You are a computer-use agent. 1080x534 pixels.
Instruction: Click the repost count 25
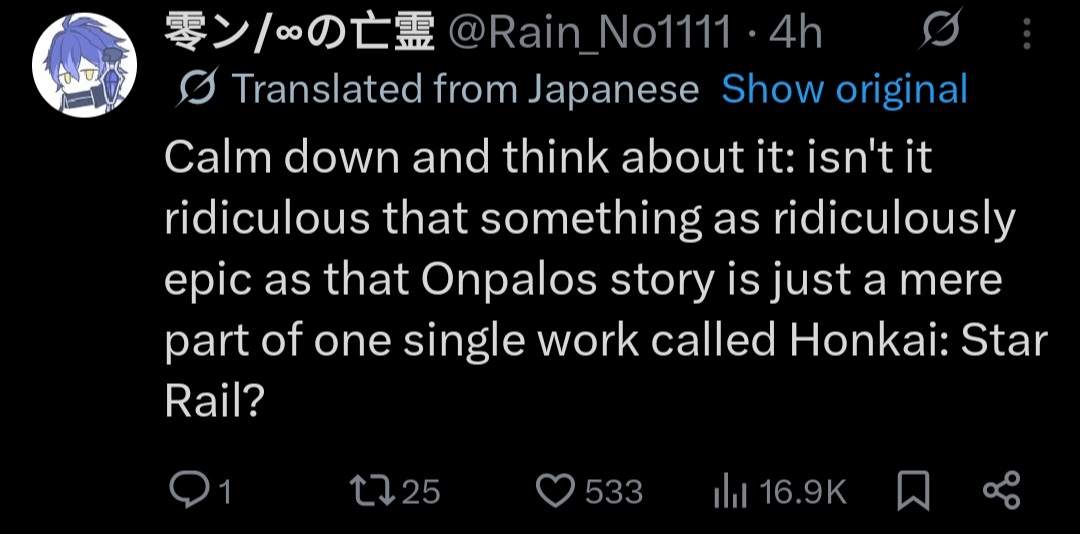pos(422,492)
